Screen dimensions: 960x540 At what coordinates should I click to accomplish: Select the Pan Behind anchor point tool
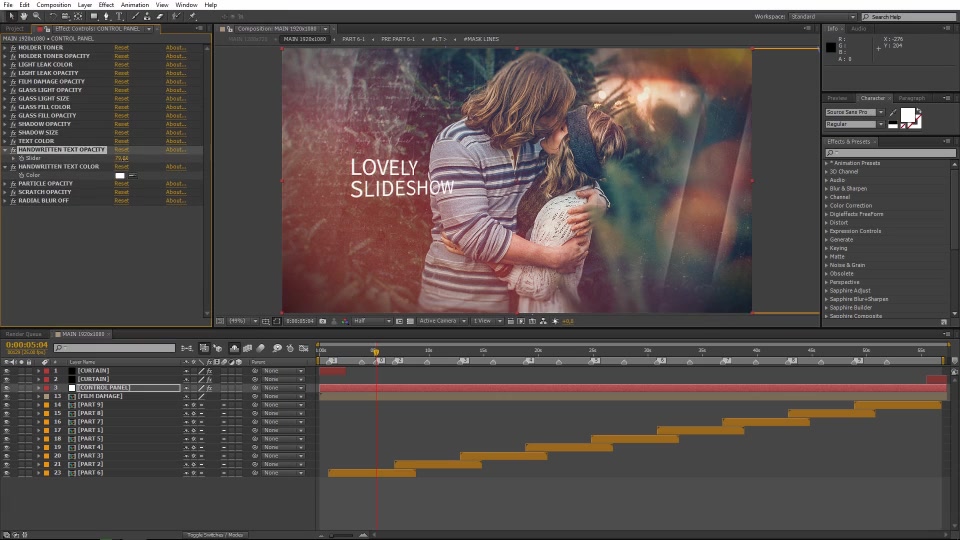(78, 17)
